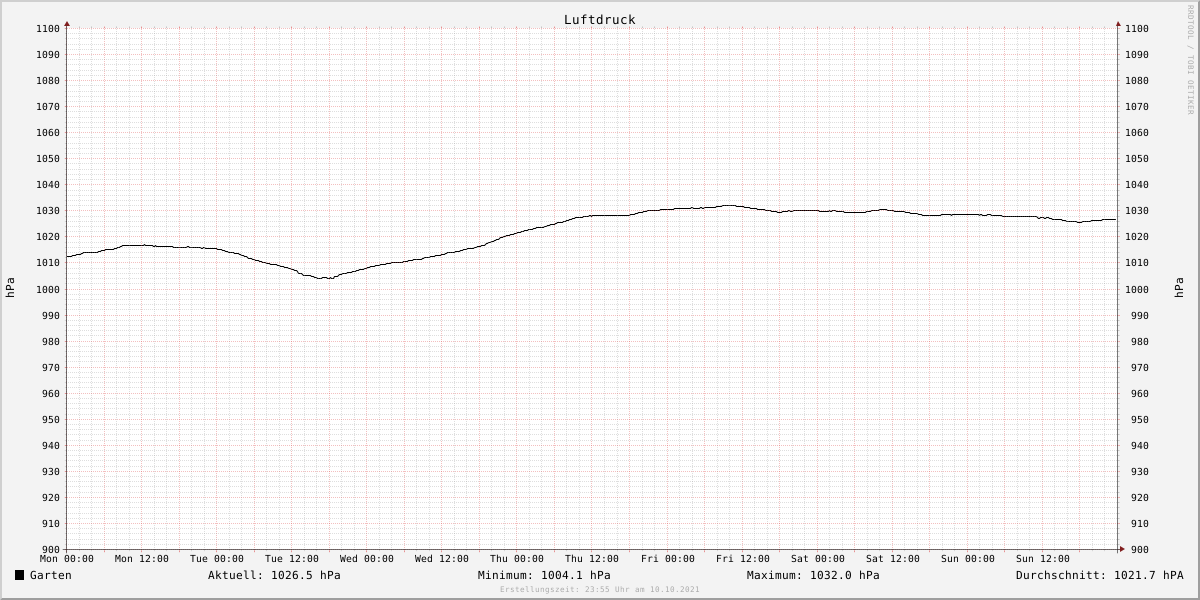Click the Sat 12:00 time axis label
Image resolution: width=1200 pixels, height=600 pixels.
click(893, 559)
